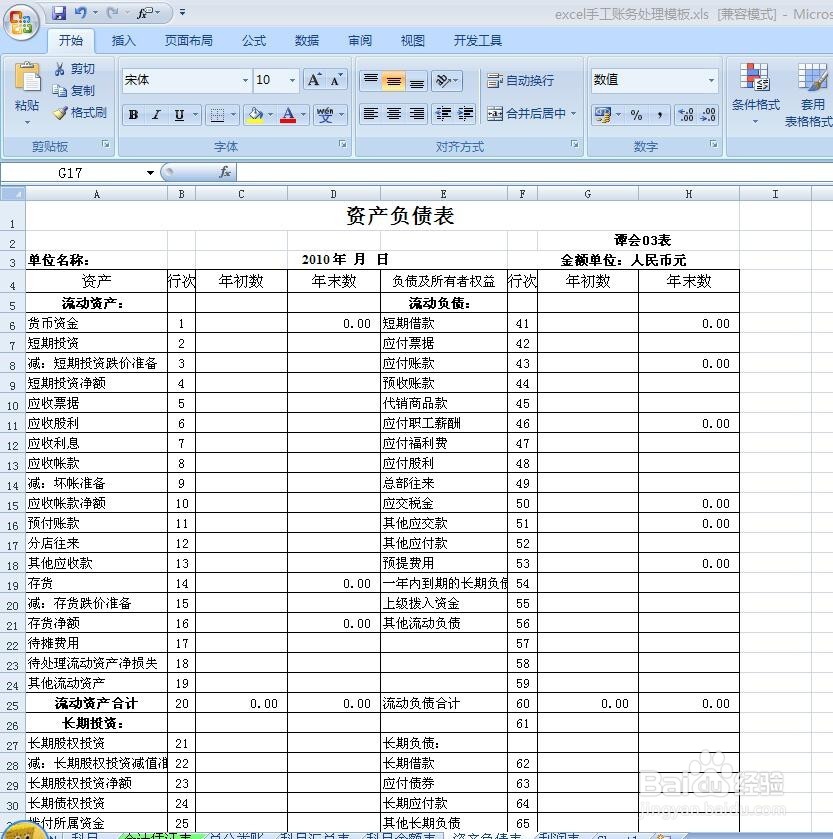Apply bold formatting with the B icon
This screenshot has width=833, height=839.
coord(133,114)
